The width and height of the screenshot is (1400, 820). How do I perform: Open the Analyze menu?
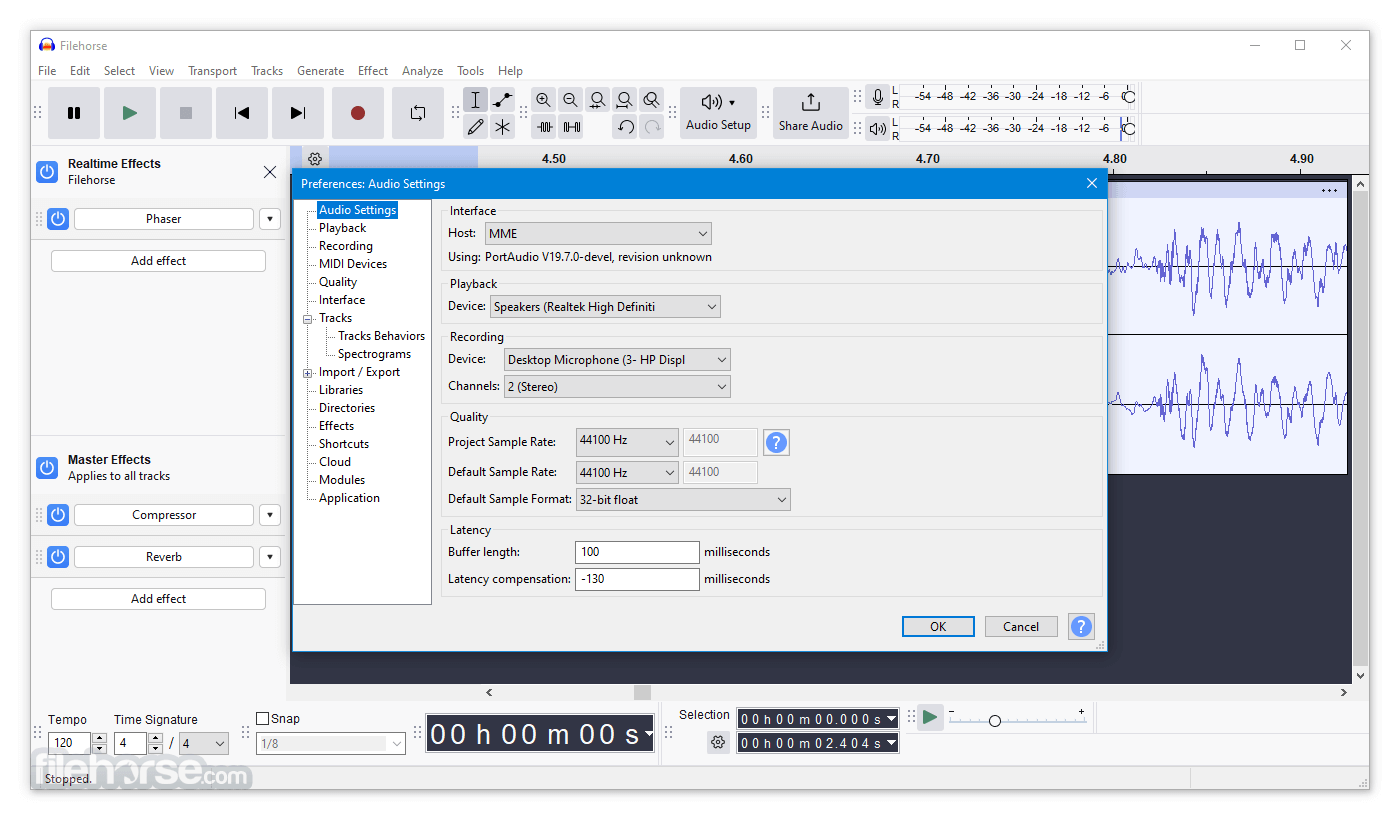423,71
